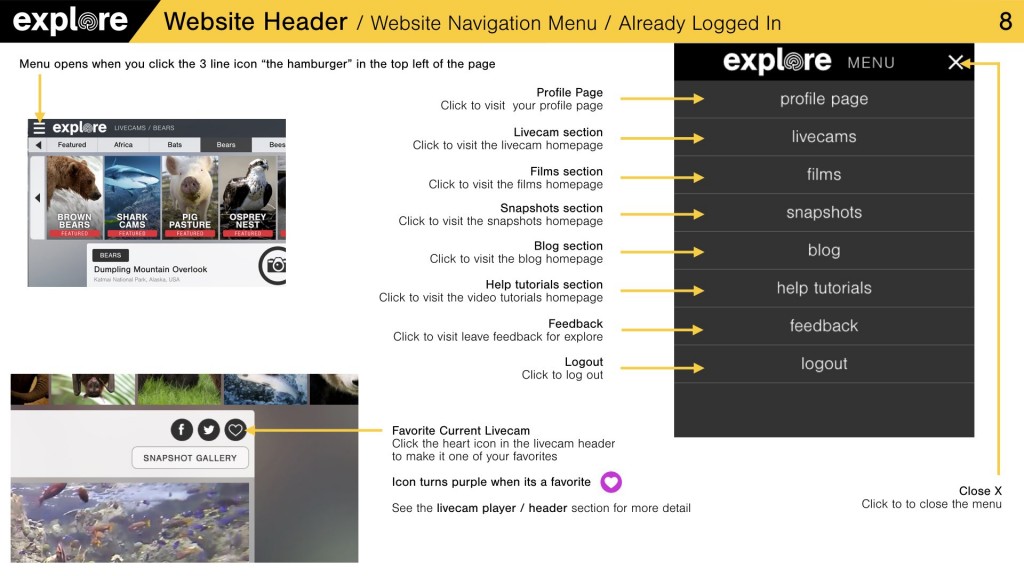The image size is (1024, 576).
Task: Click the explore logo in menu header
Action: 777,62
